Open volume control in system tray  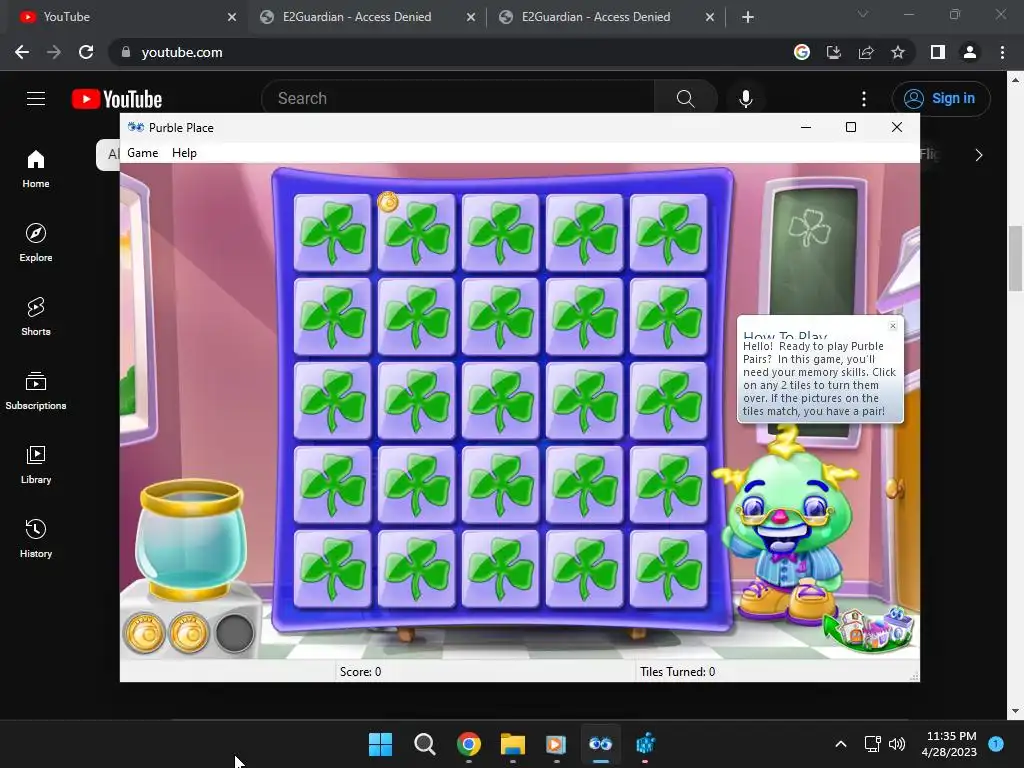pyautogui.click(x=897, y=744)
